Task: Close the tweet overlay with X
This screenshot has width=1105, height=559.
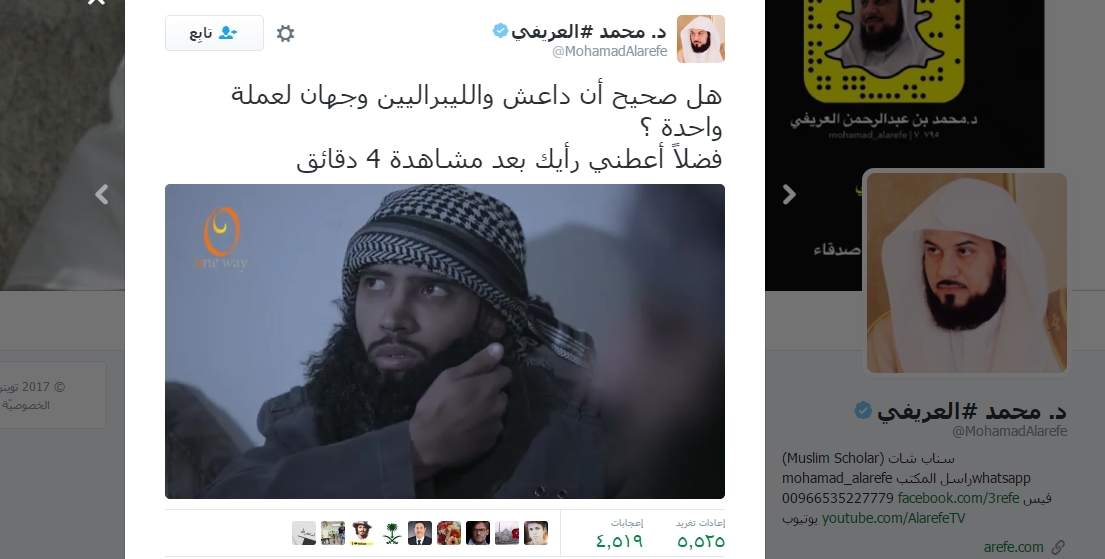Action: [x=97, y=3]
